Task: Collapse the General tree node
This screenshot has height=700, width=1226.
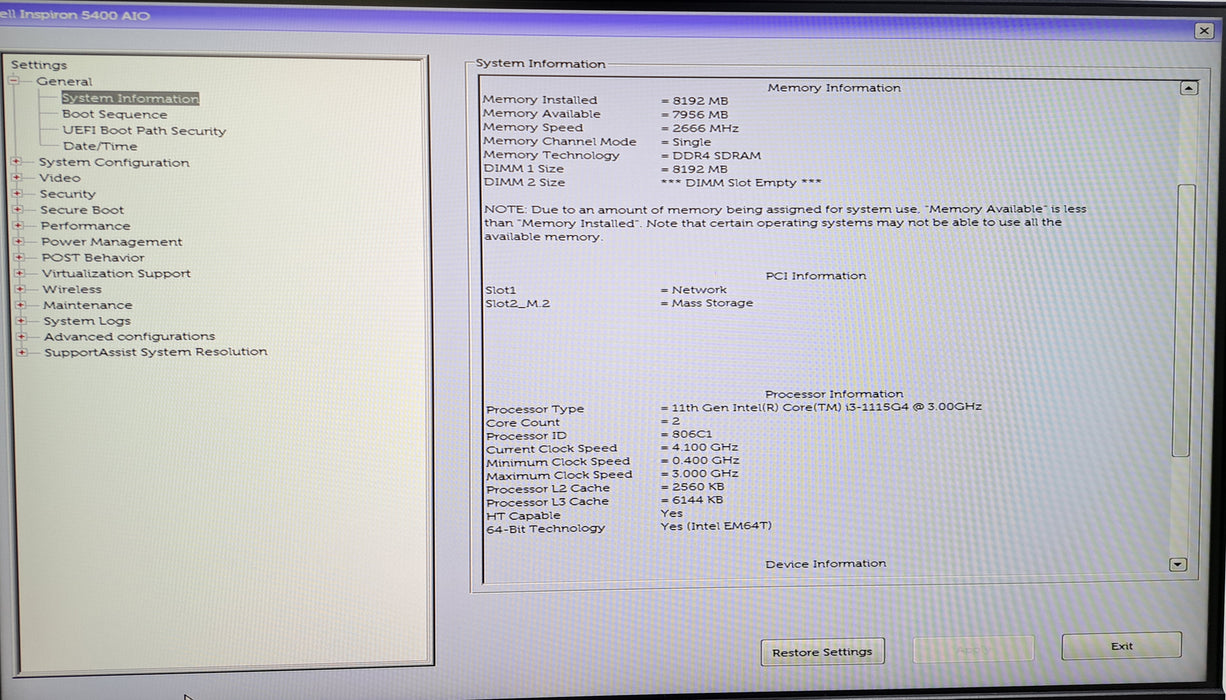Action: [x=16, y=81]
